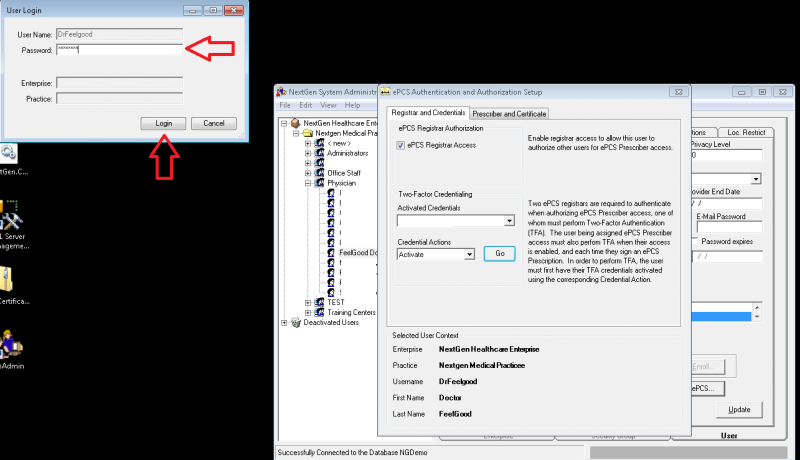Open the Certifica... folder desktop icon

[7, 279]
